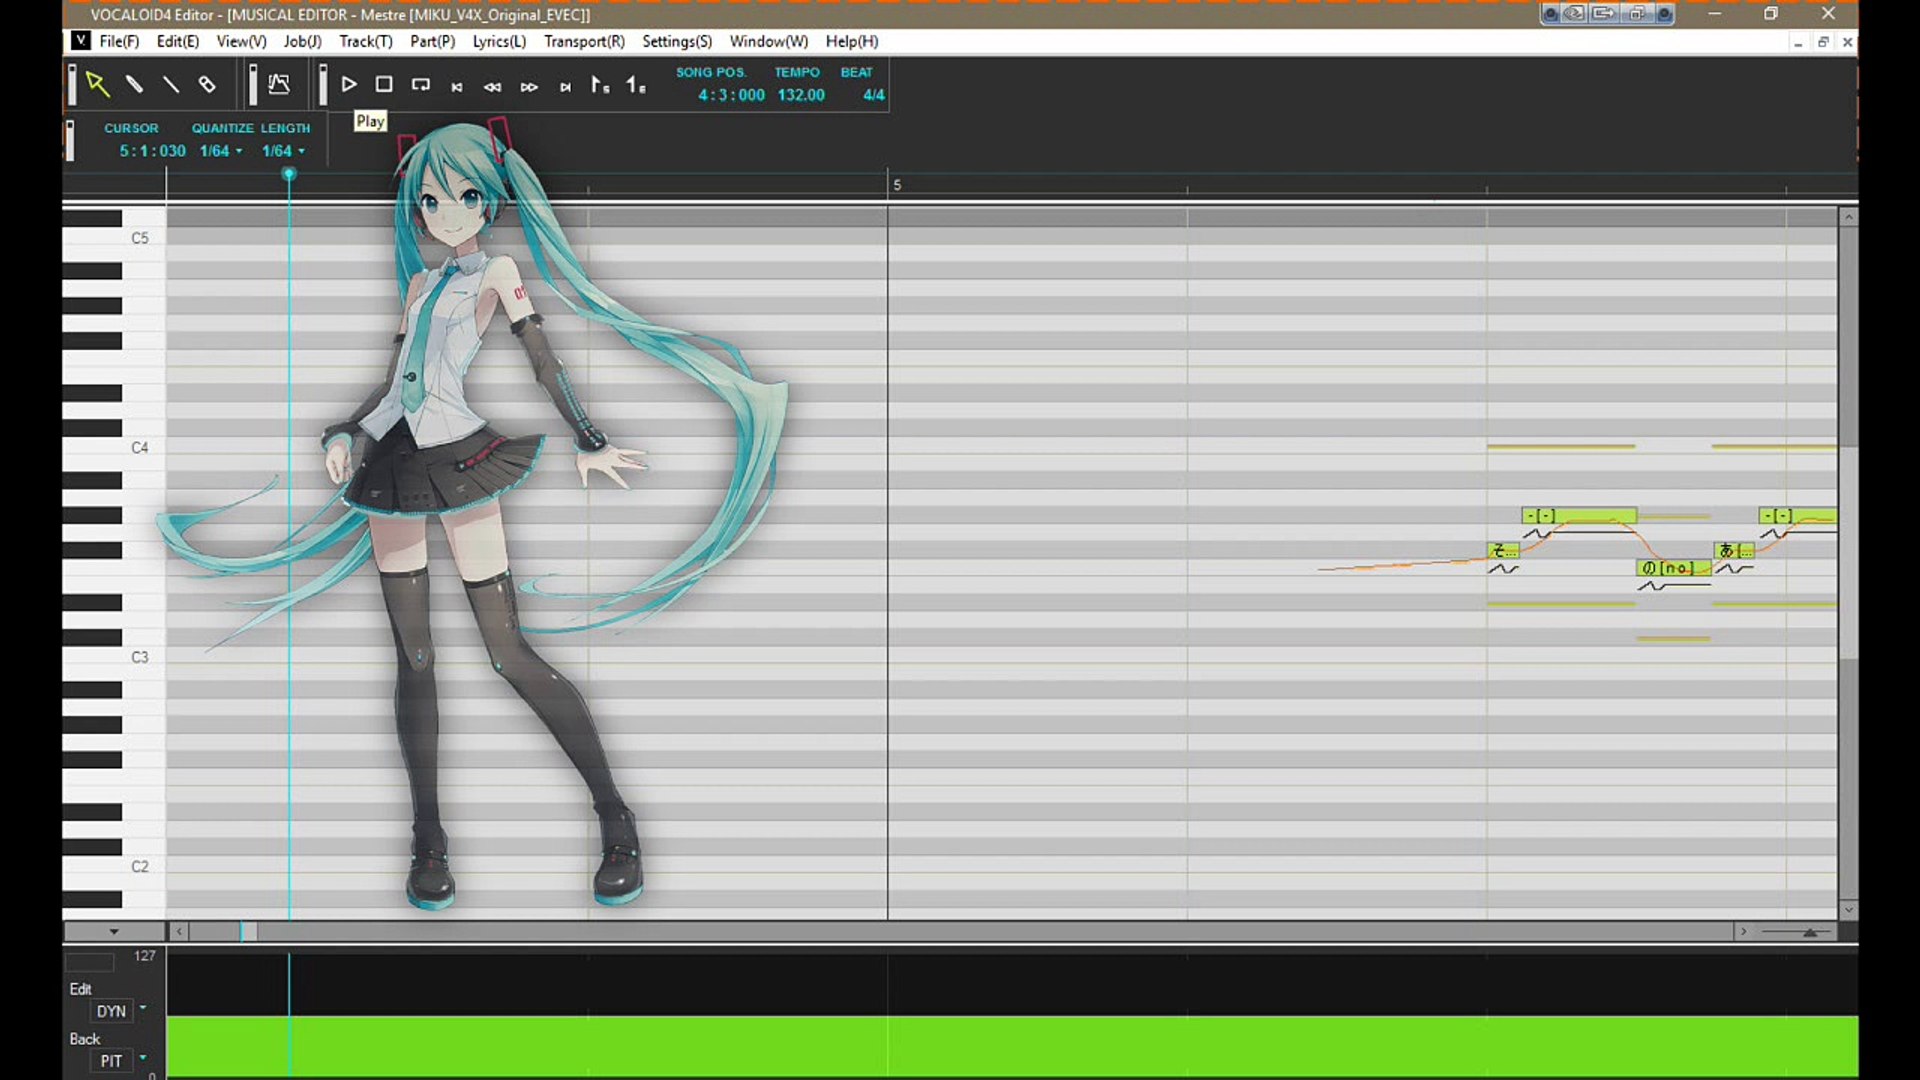
Task: Click the BEAT value 4/4
Action: click(874, 95)
